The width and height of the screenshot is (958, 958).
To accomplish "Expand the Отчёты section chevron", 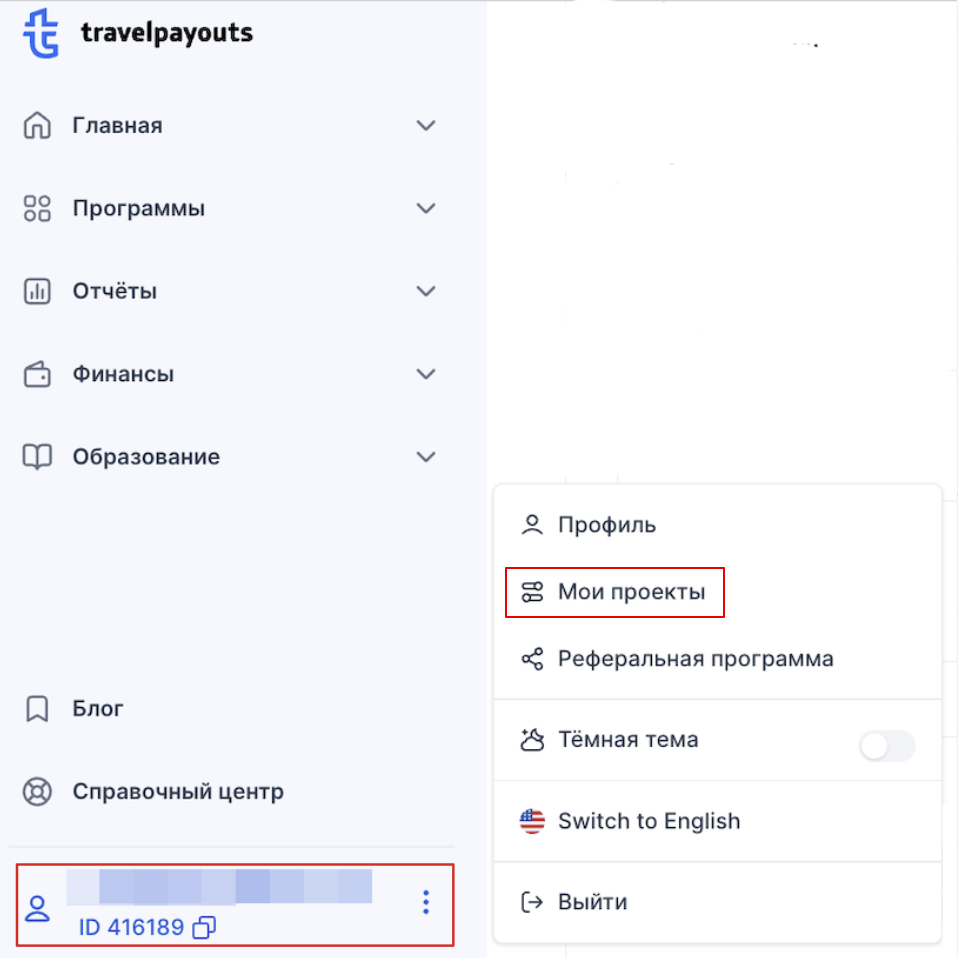I will point(426,291).
